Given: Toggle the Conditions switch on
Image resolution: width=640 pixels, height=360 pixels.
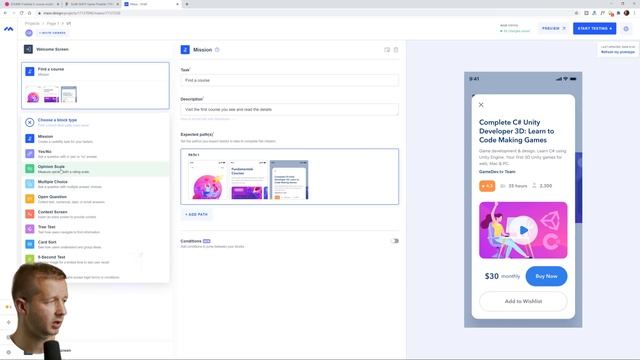Looking at the screenshot, I should [x=395, y=241].
